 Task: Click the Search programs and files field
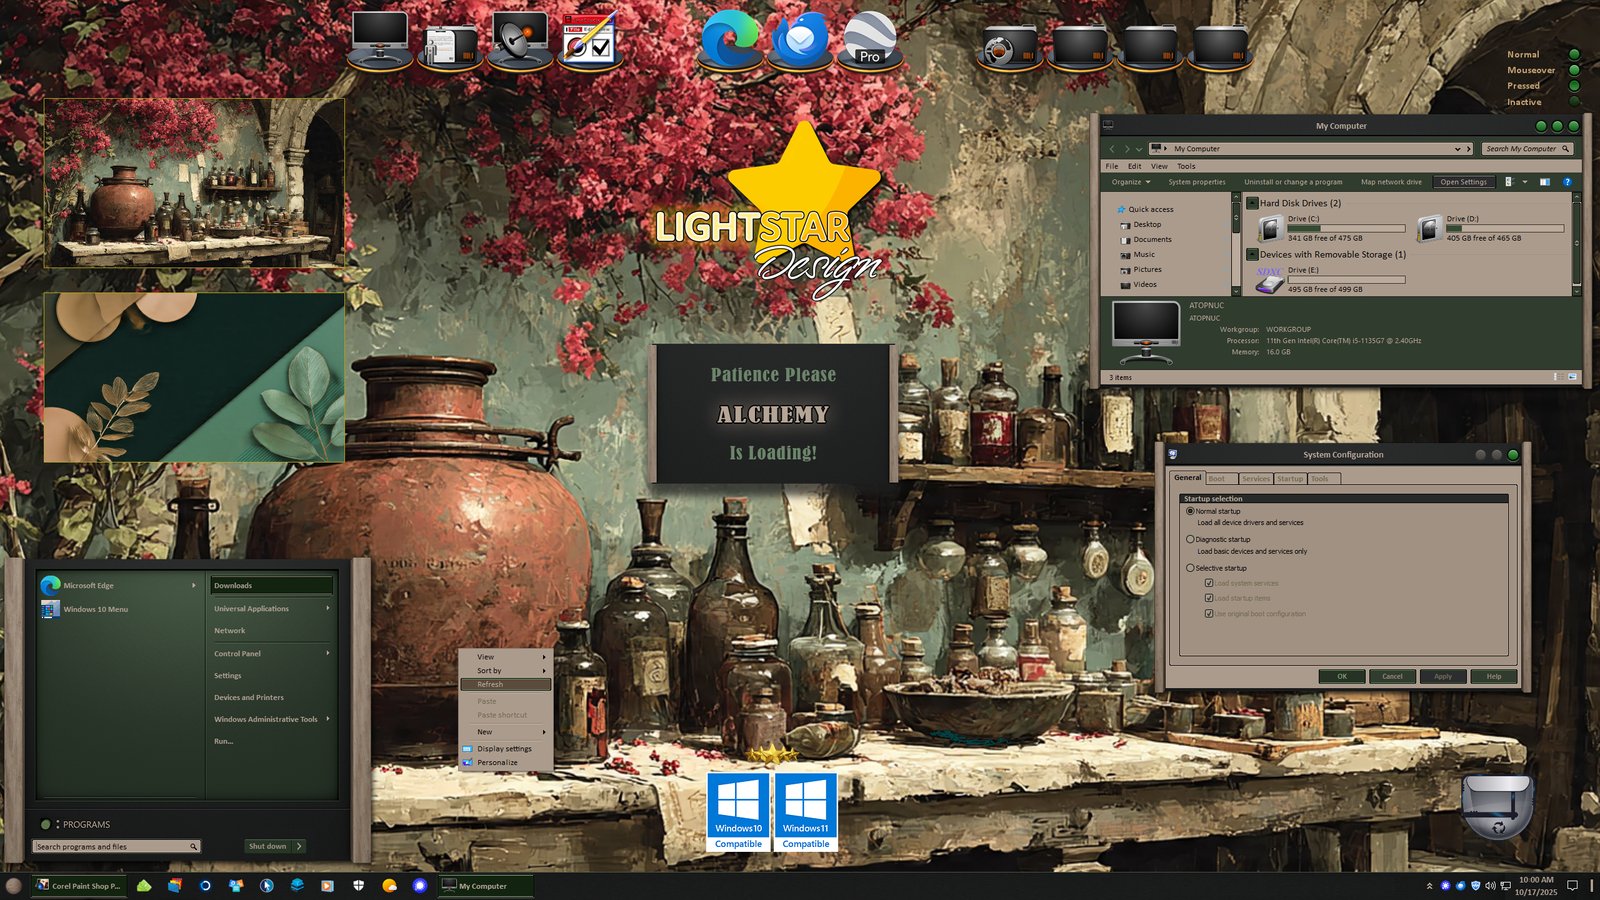[x=110, y=847]
